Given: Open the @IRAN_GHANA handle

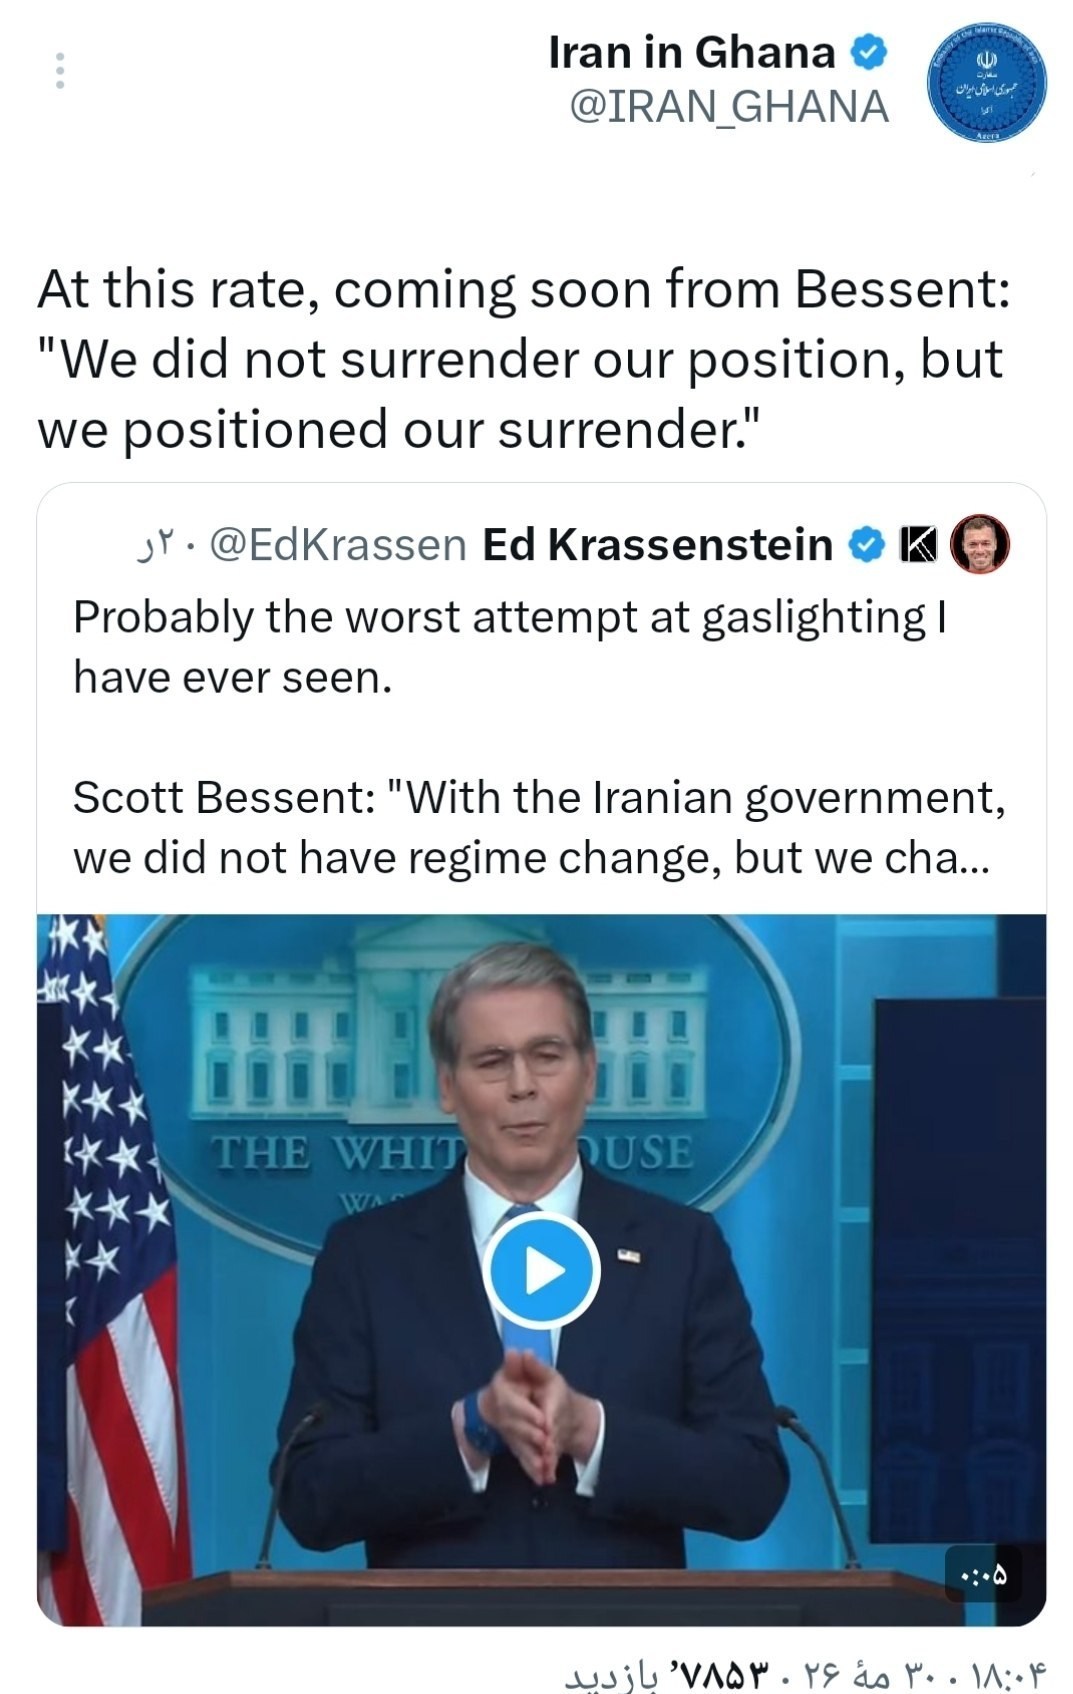Looking at the screenshot, I should [x=728, y=107].
